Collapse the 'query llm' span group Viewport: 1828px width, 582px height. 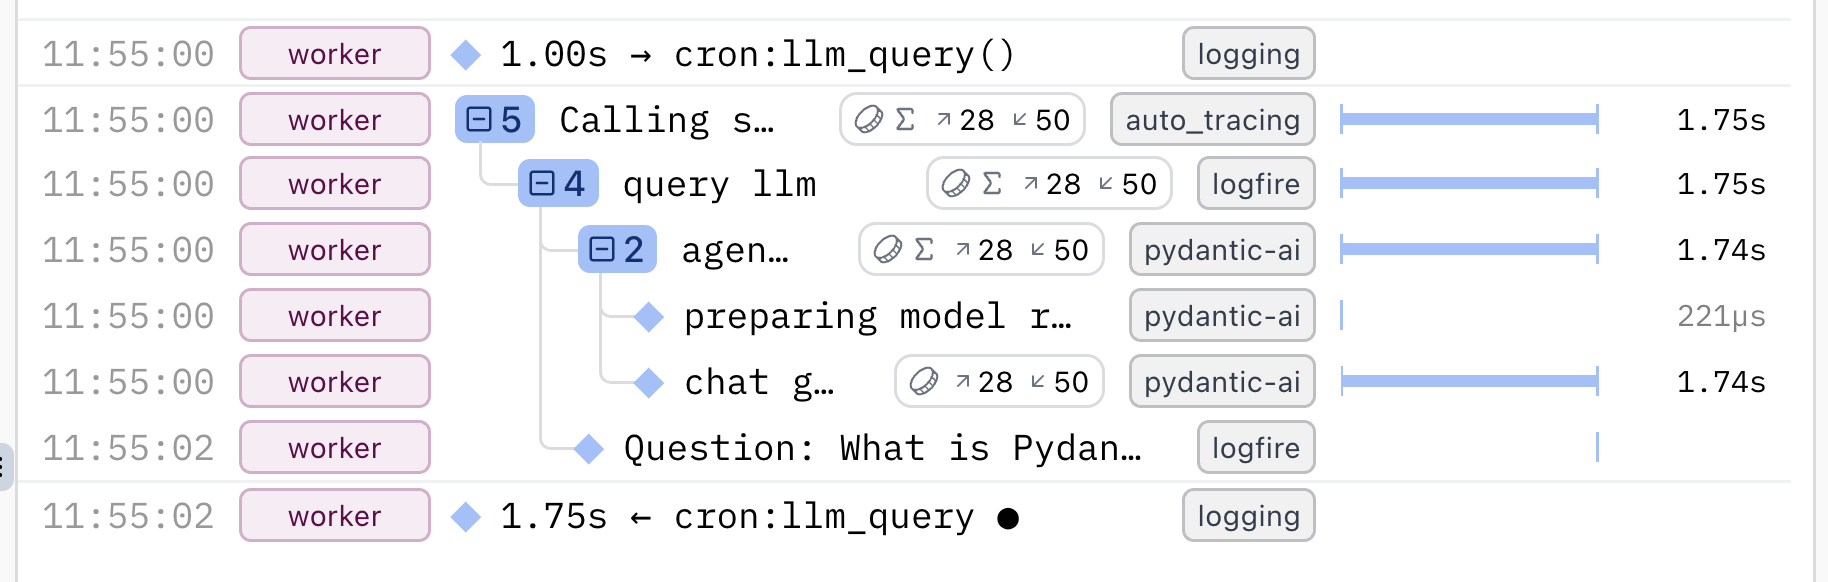[542, 184]
